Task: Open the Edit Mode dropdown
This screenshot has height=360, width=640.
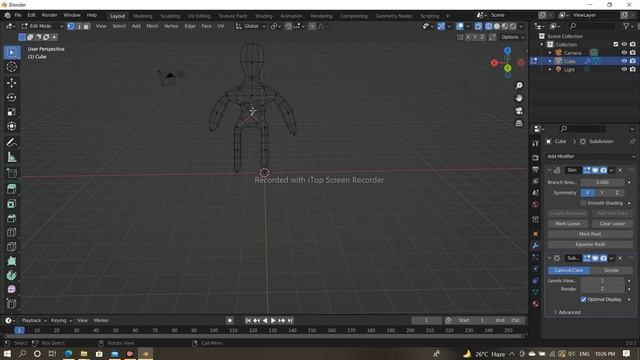Action: pos(42,26)
